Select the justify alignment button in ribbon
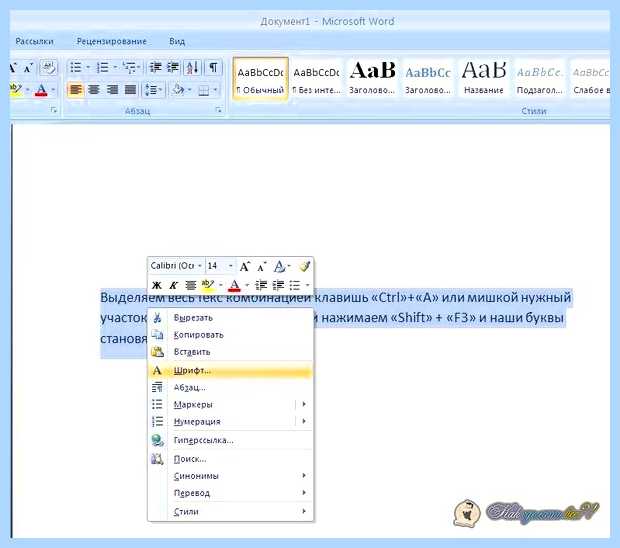The image size is (620, 548). [130, 90]
